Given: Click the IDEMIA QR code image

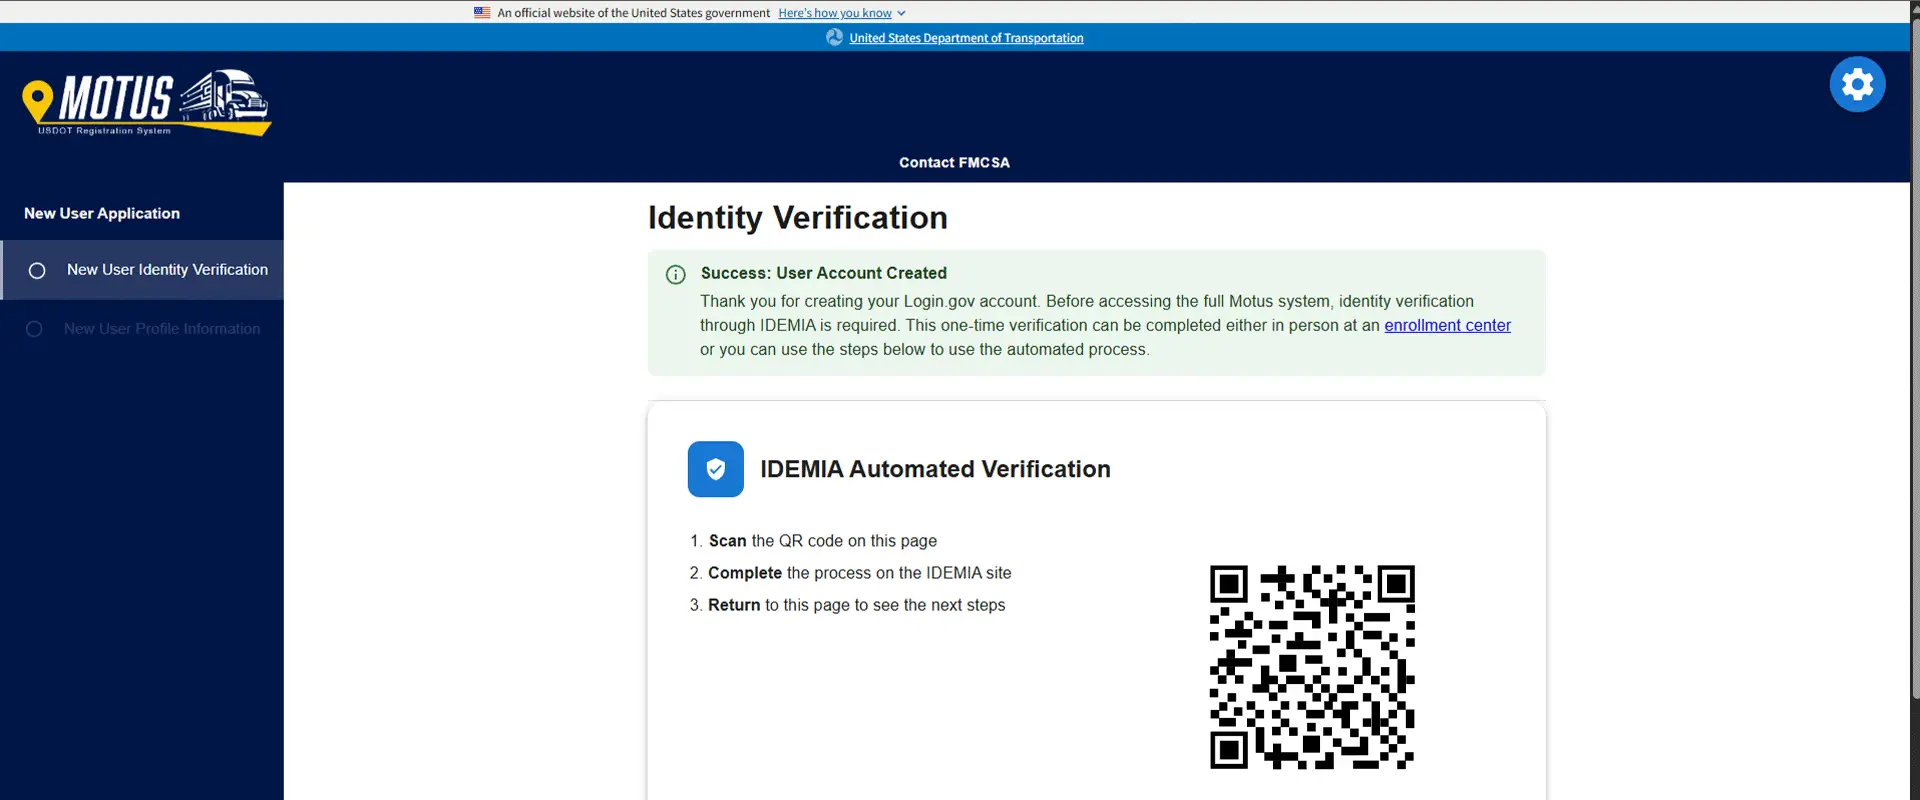Looking at the screenshot, I should tap(1312, 667).
